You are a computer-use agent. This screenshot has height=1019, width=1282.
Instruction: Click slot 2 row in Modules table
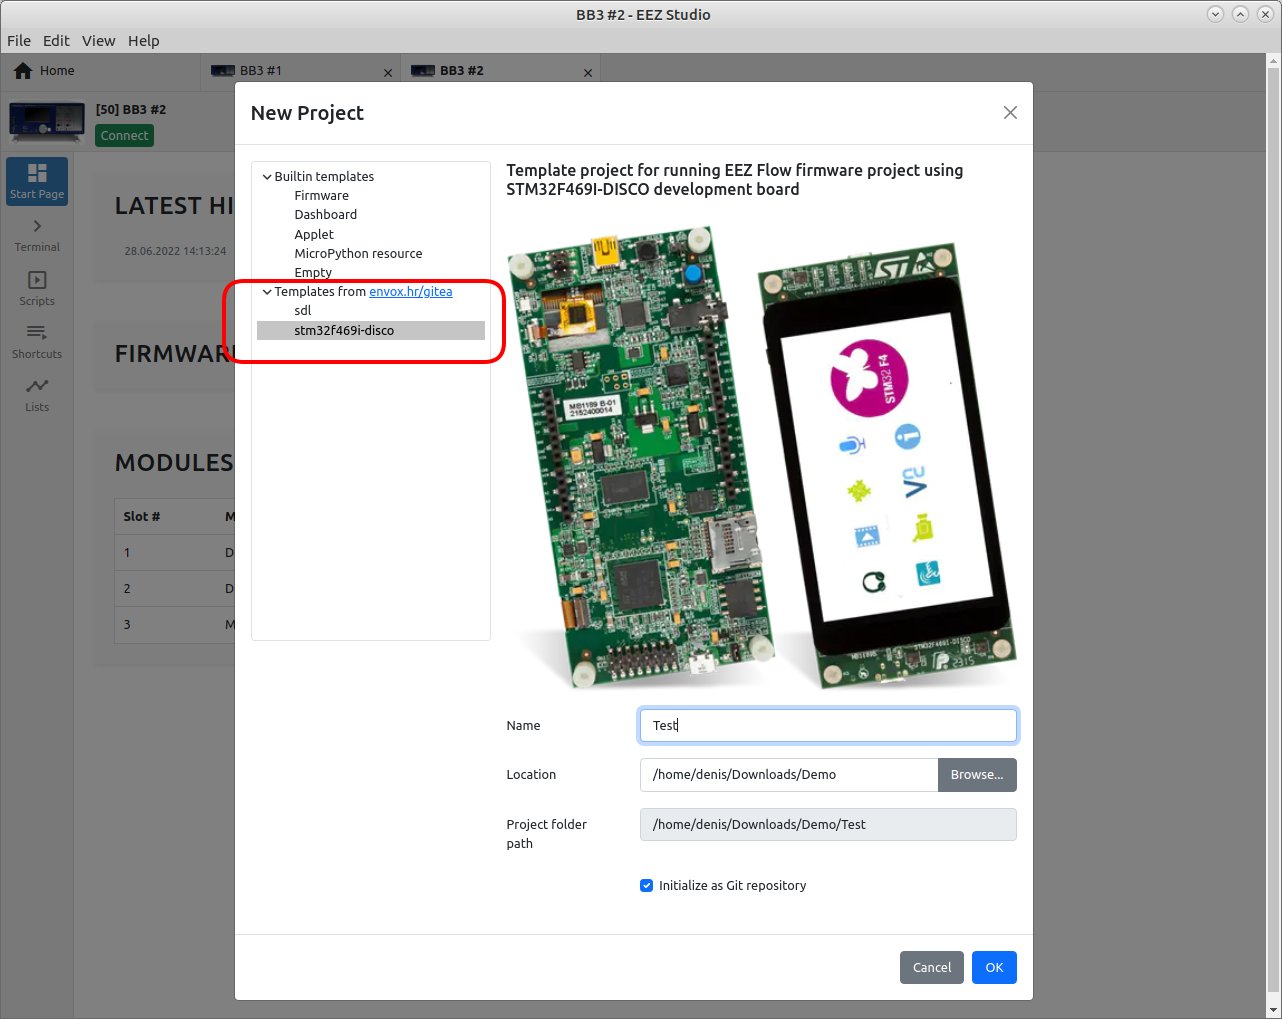click(x=174, y=589)
